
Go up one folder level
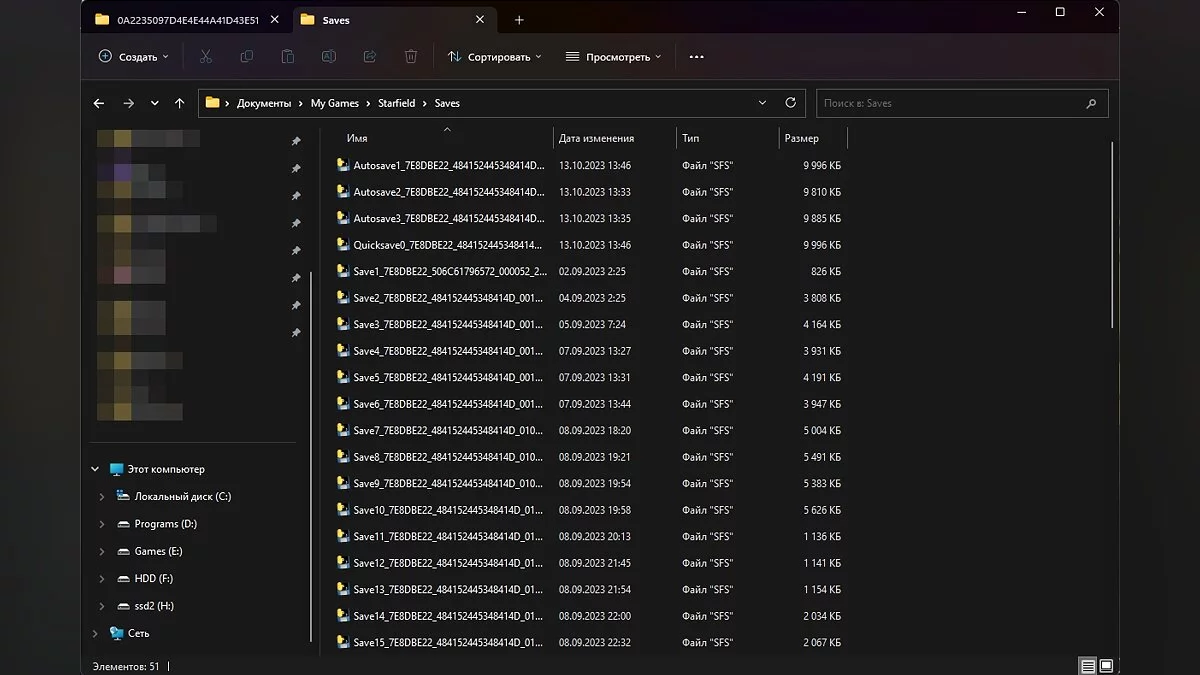coord(180,103)
